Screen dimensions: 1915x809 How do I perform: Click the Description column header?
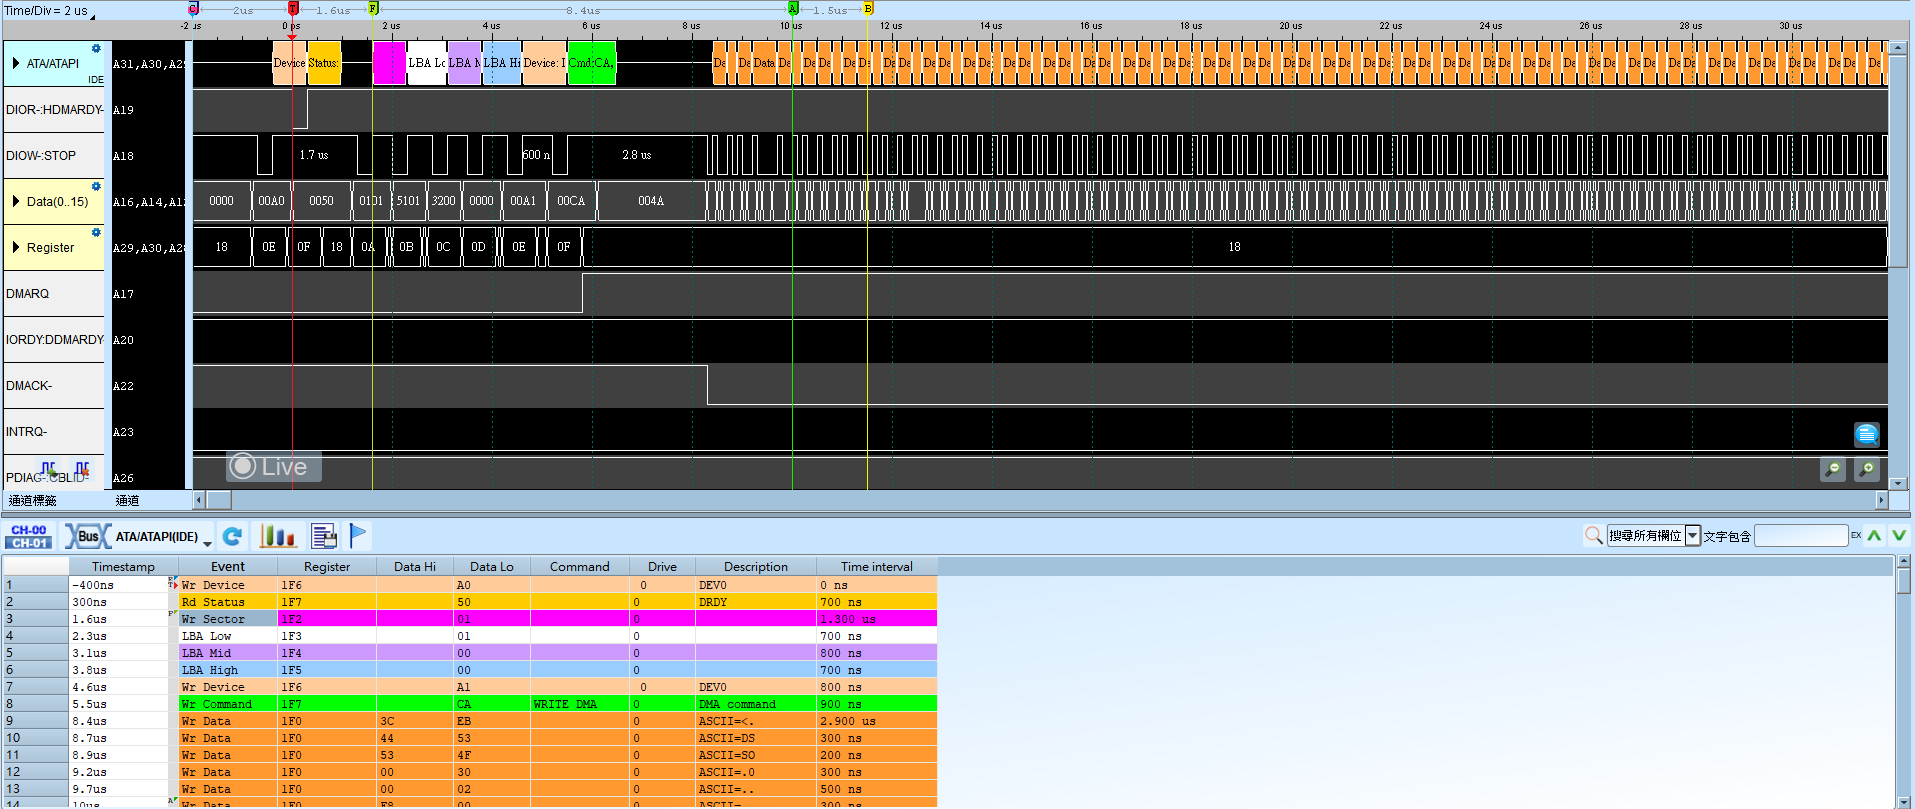click(x=756, y=566)
